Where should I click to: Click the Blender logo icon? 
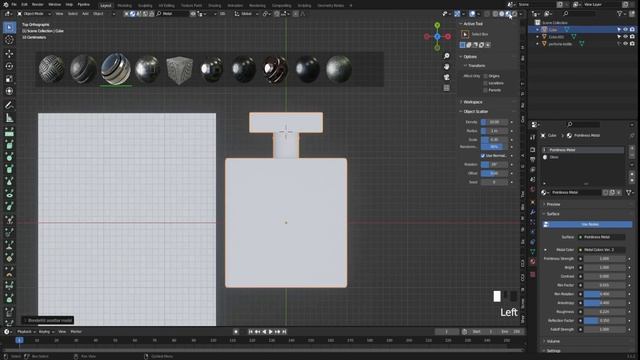click(6, 5)
